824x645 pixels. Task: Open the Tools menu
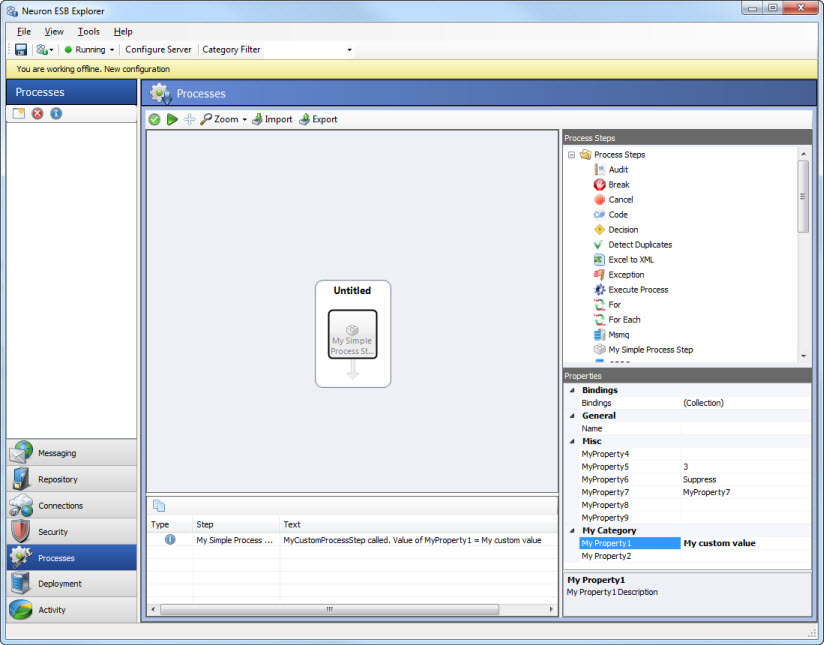coord(88,32)
